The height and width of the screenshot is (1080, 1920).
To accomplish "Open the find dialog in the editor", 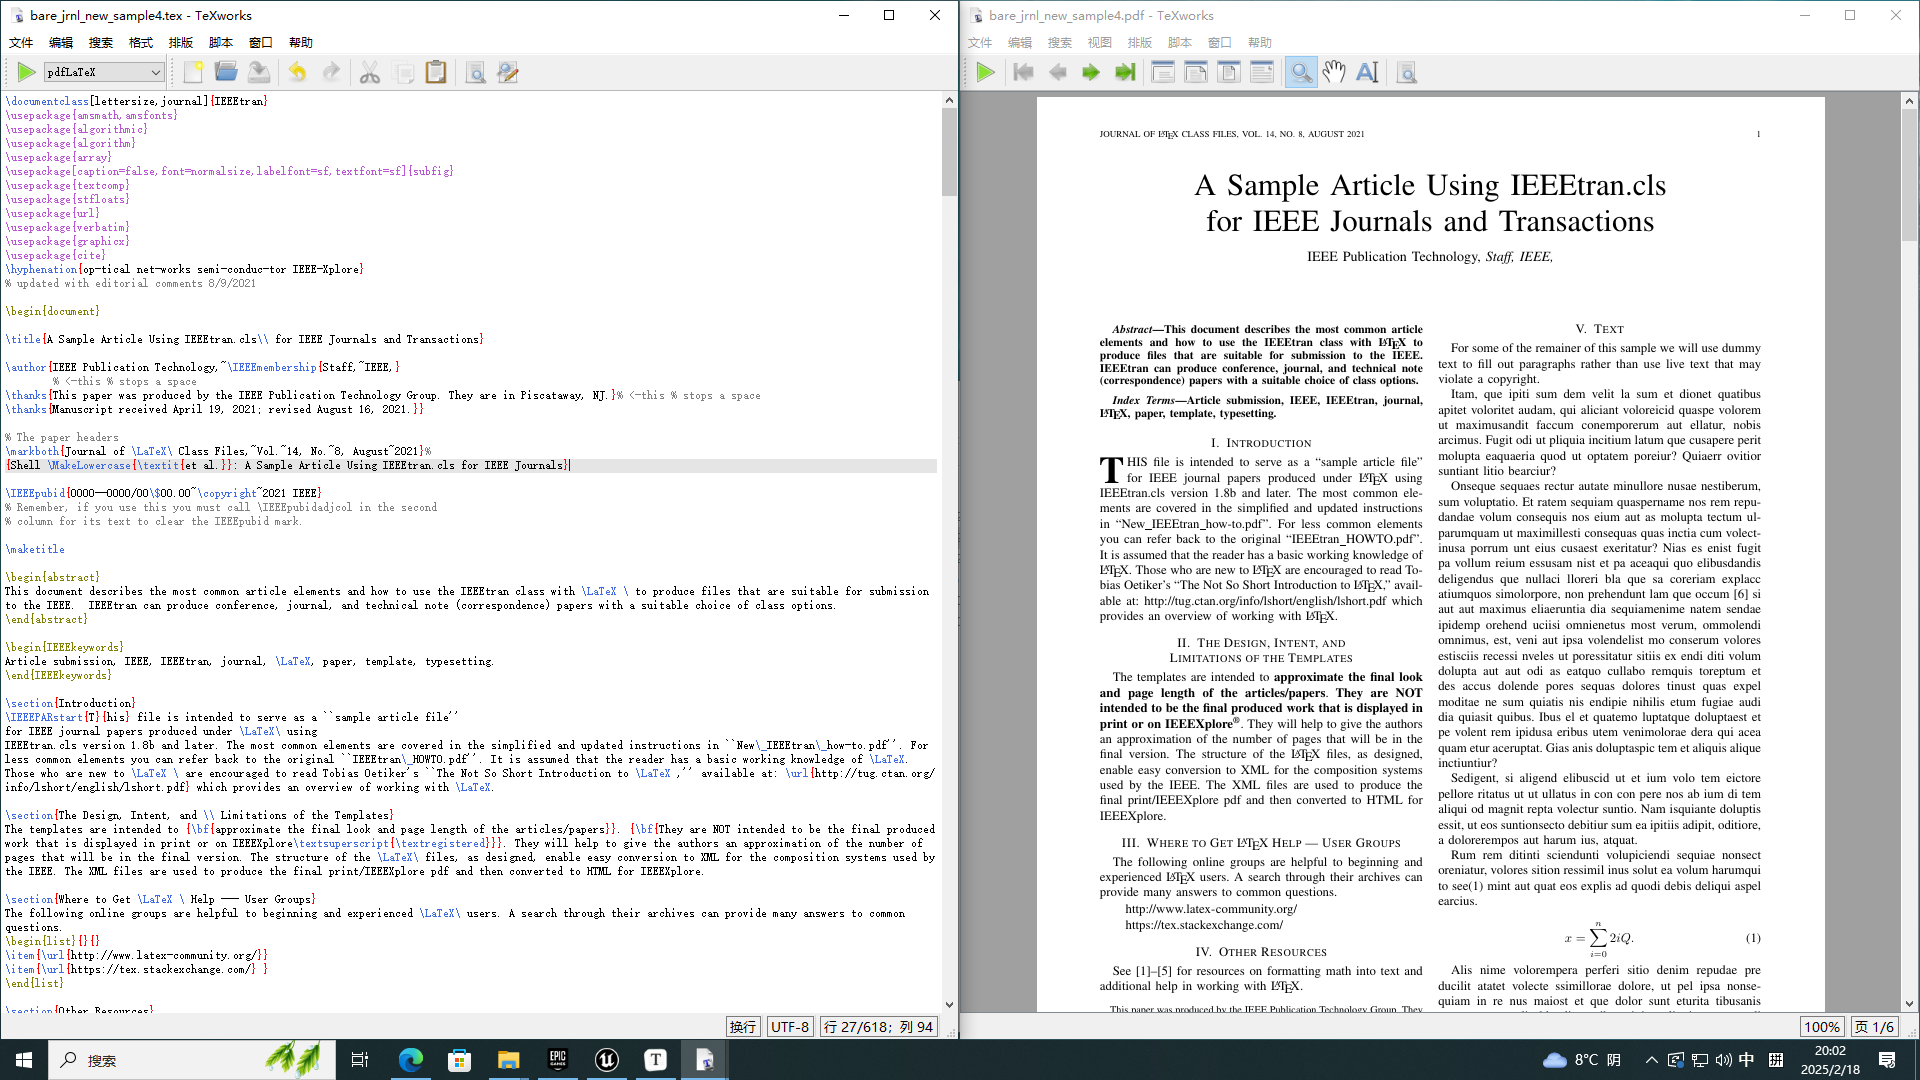I will pos(475,72).
